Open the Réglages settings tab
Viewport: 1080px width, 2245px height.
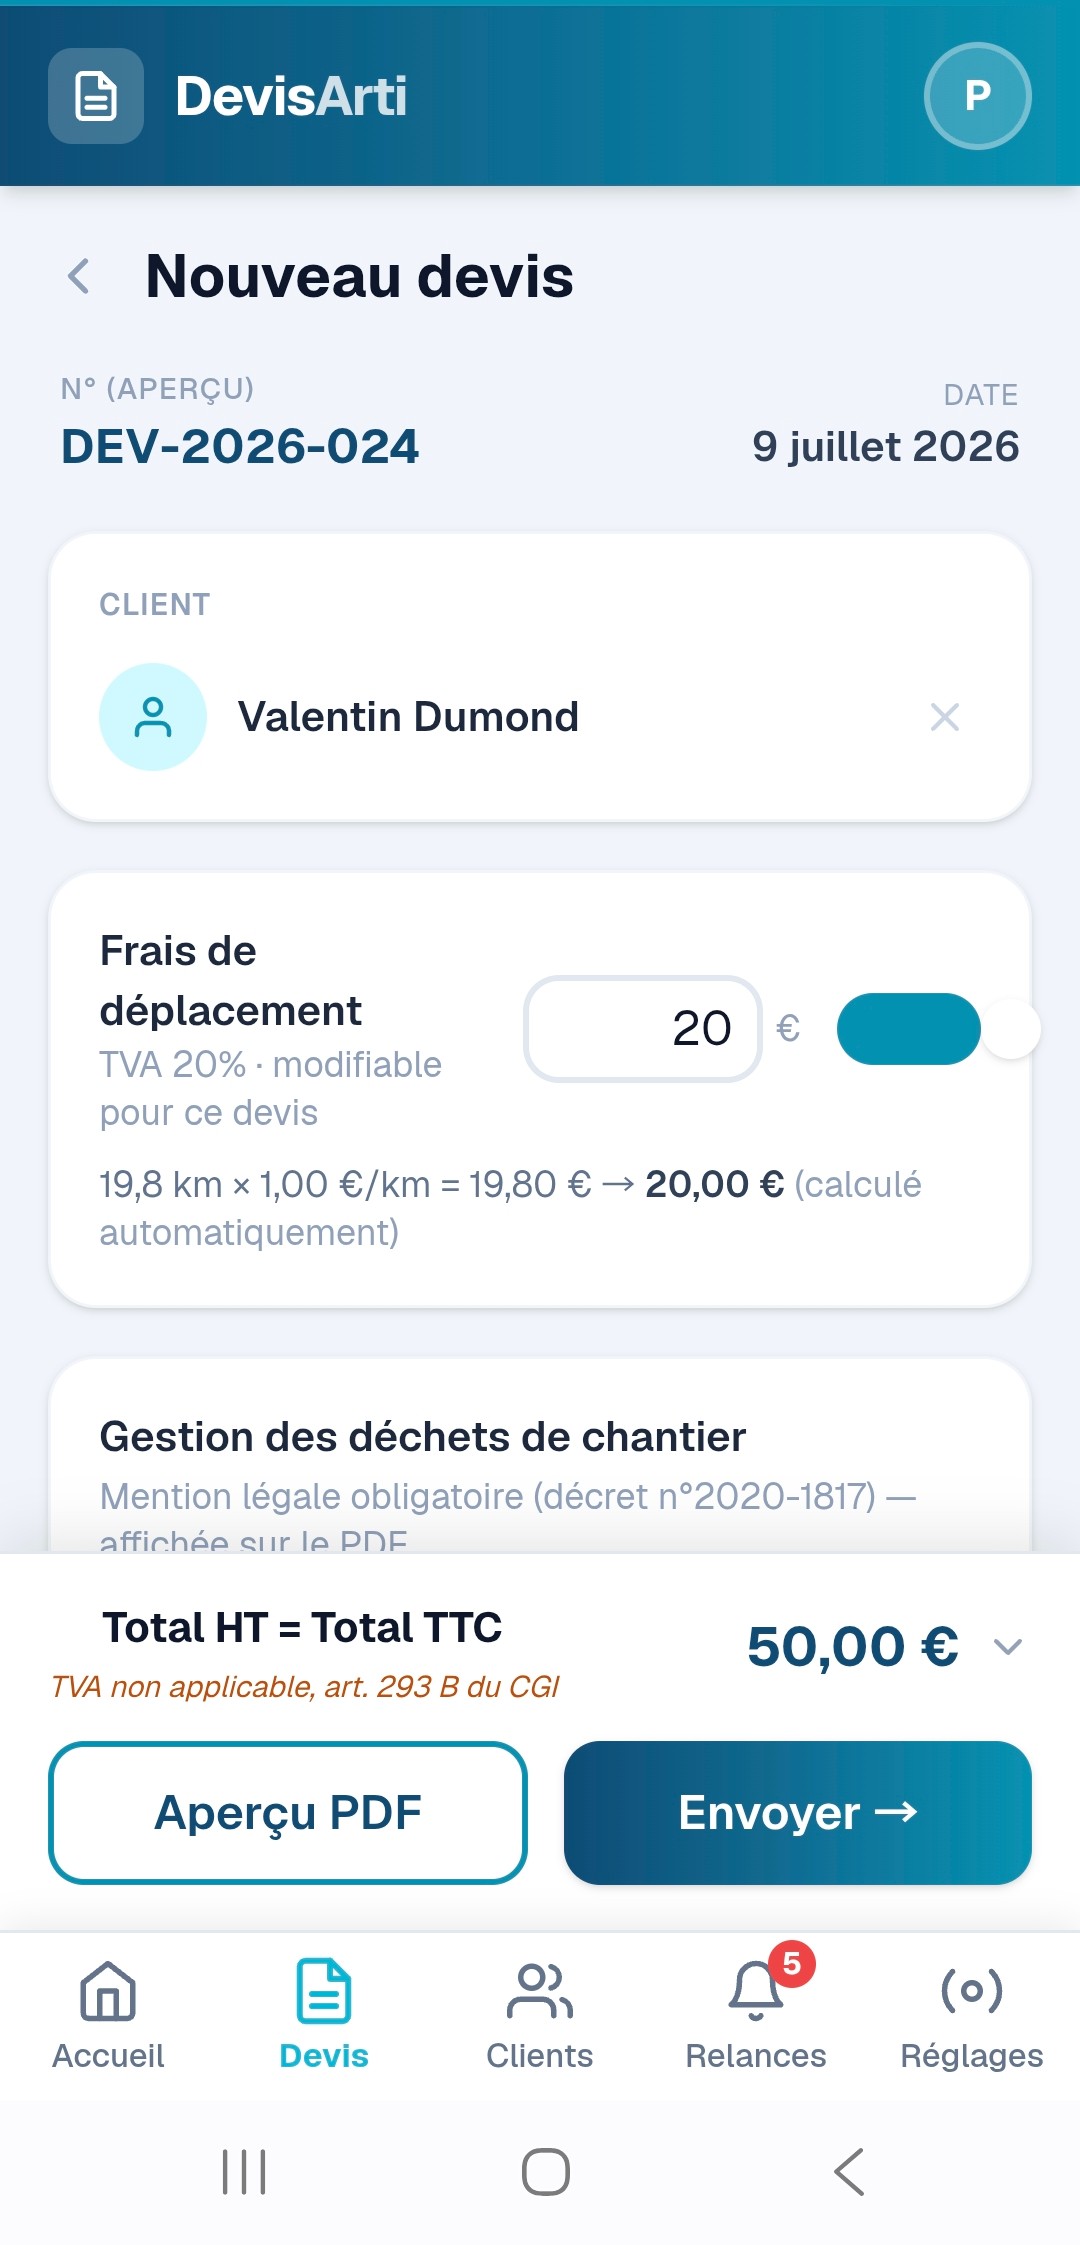tap(972, 2015)
